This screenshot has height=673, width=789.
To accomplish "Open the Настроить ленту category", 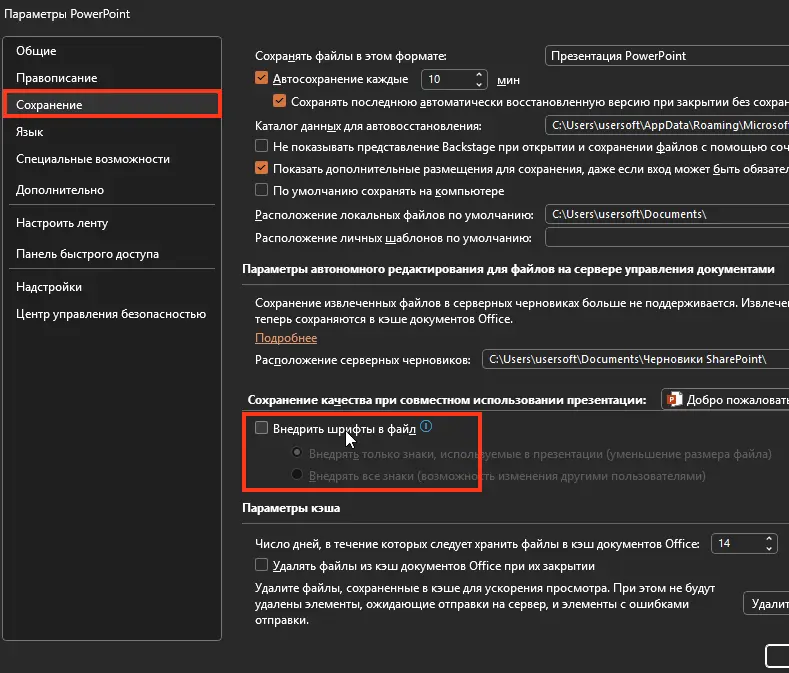I will [62, 223].
